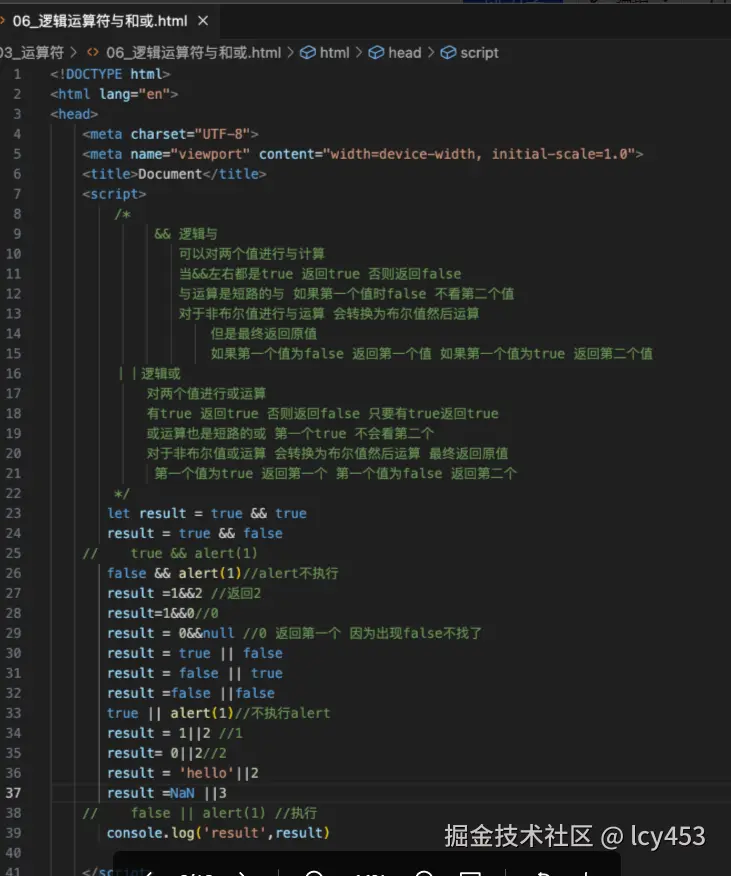
Task: Click line number 7 in the gutter
Action: (17, 194)
